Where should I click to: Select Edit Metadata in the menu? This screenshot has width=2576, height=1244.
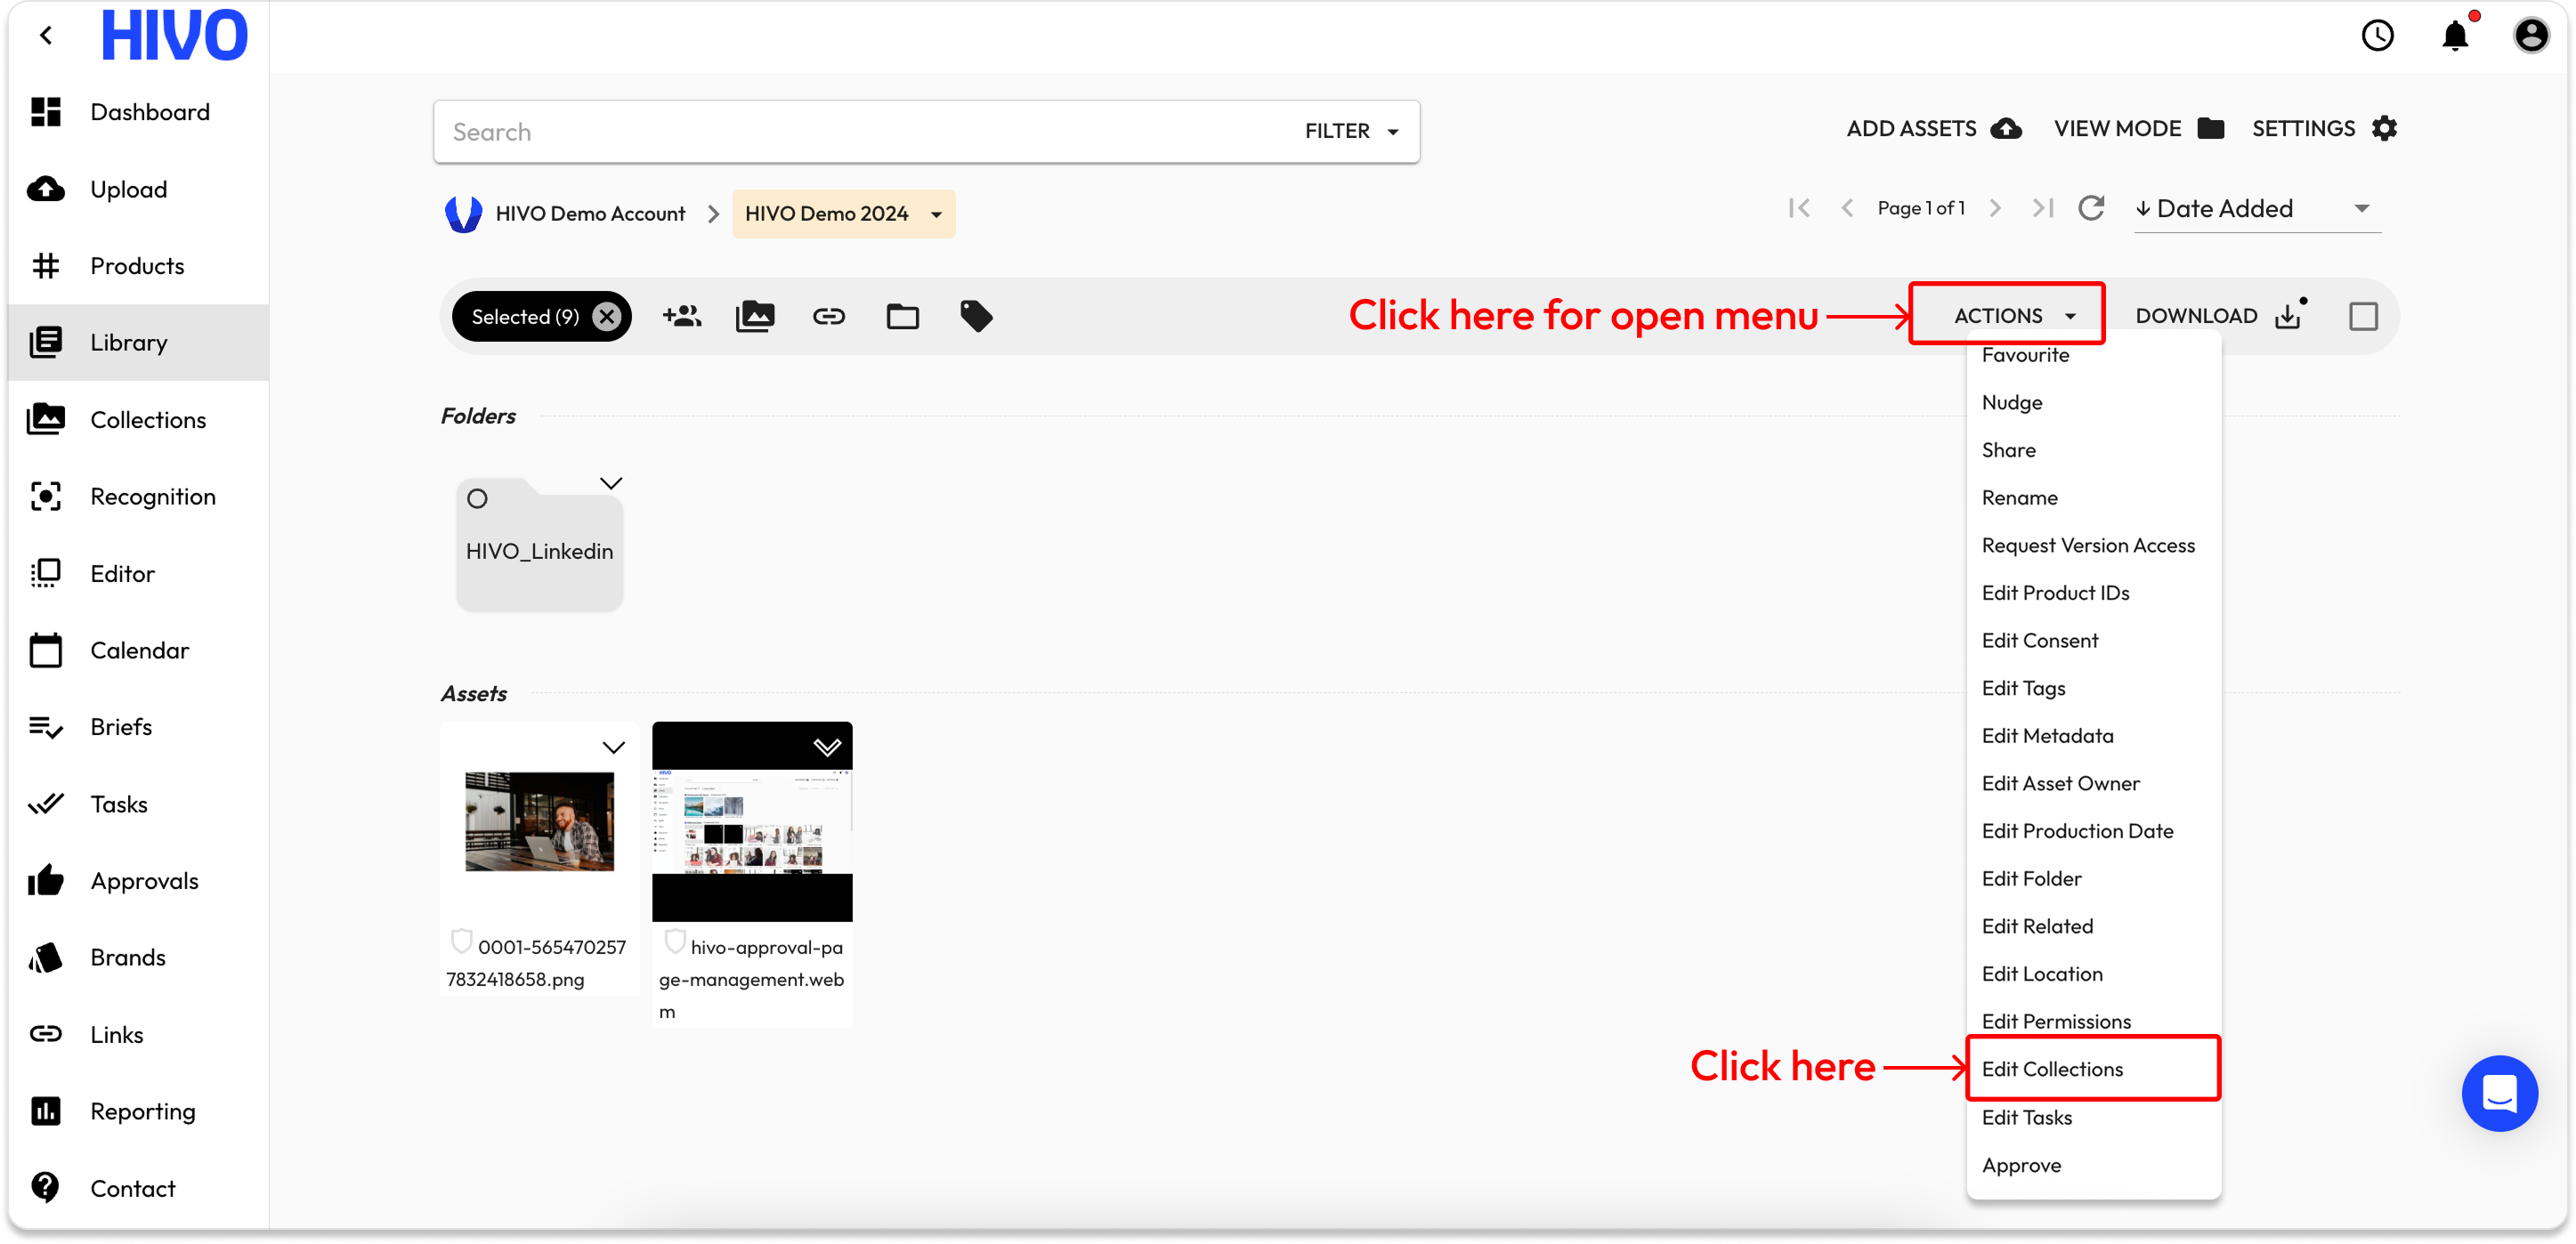2047,736
